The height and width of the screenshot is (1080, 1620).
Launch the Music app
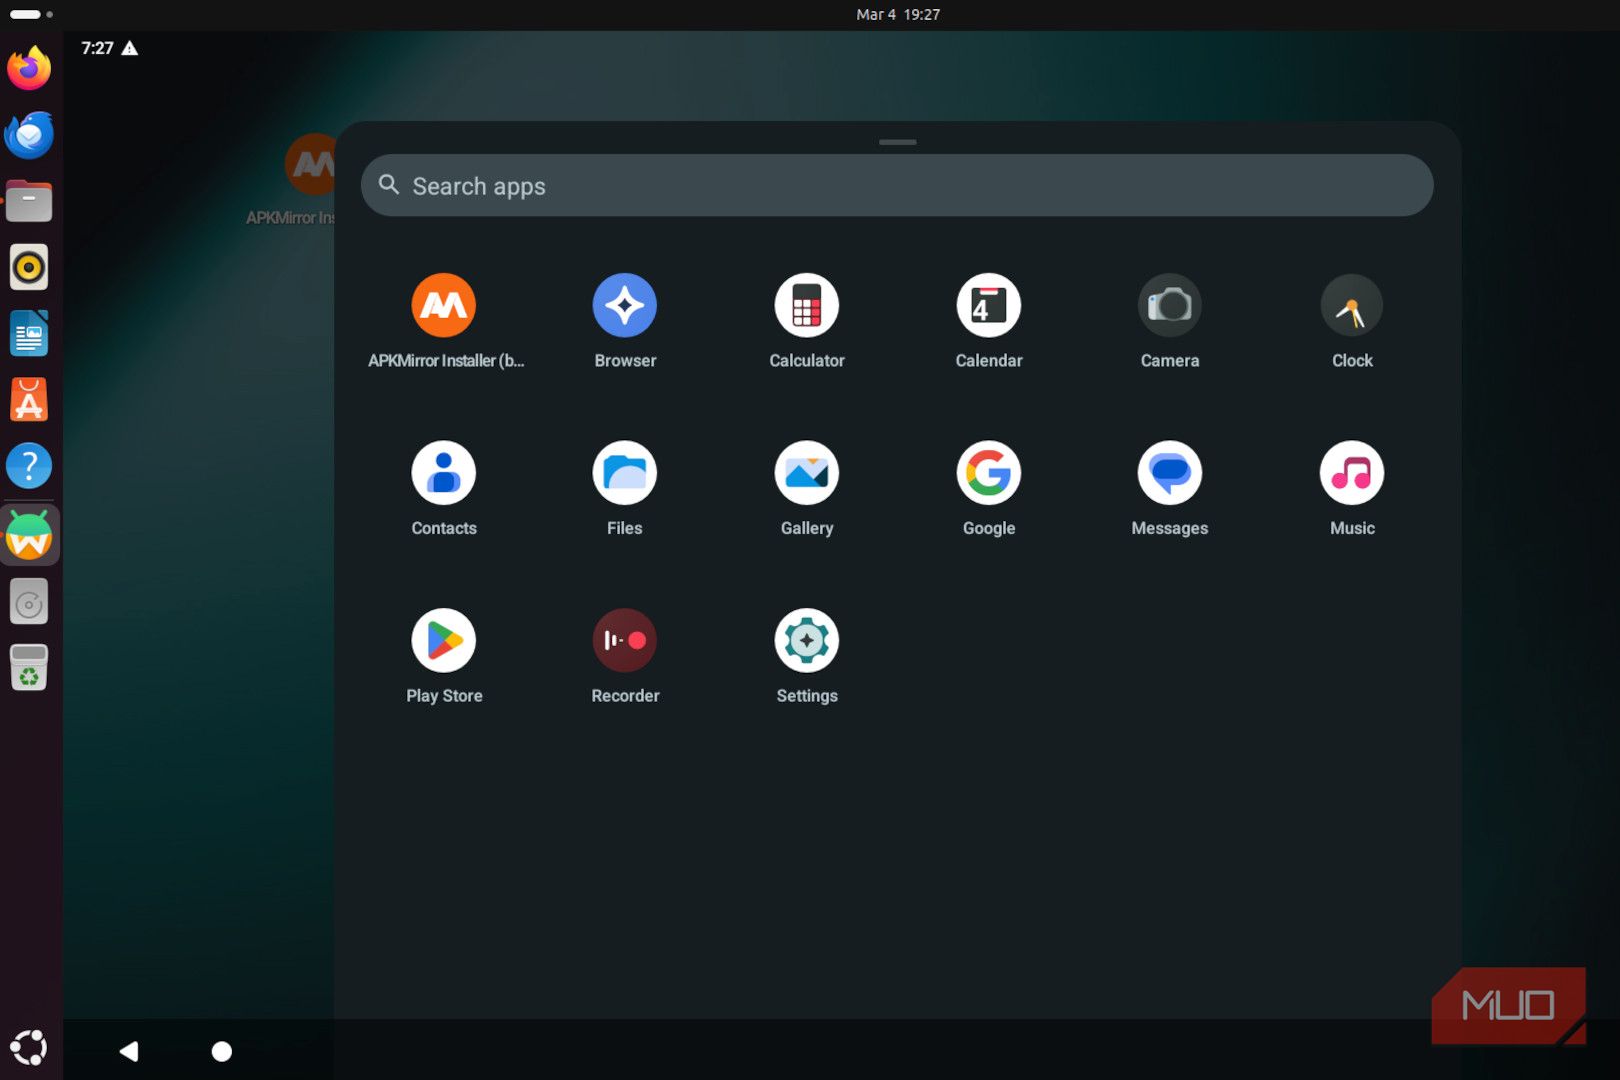(1352, 473)
